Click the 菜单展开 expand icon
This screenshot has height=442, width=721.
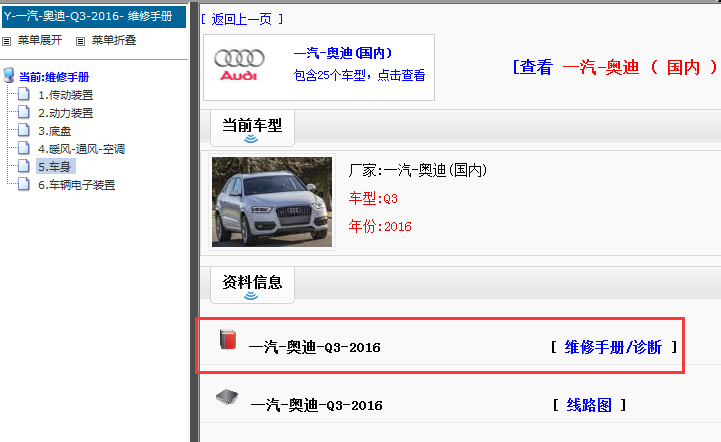click(x=6, y=41)
